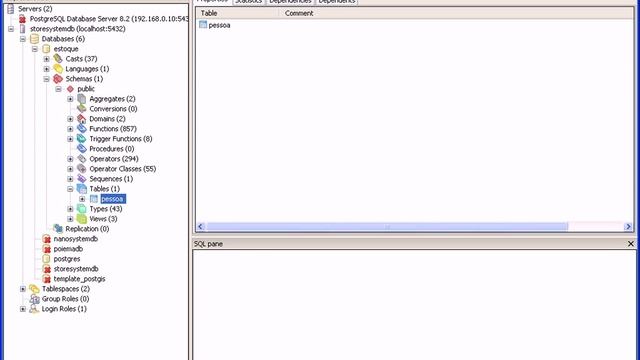
Task: Click the poiemadb database icon
Action: click(x=47, y=249)
